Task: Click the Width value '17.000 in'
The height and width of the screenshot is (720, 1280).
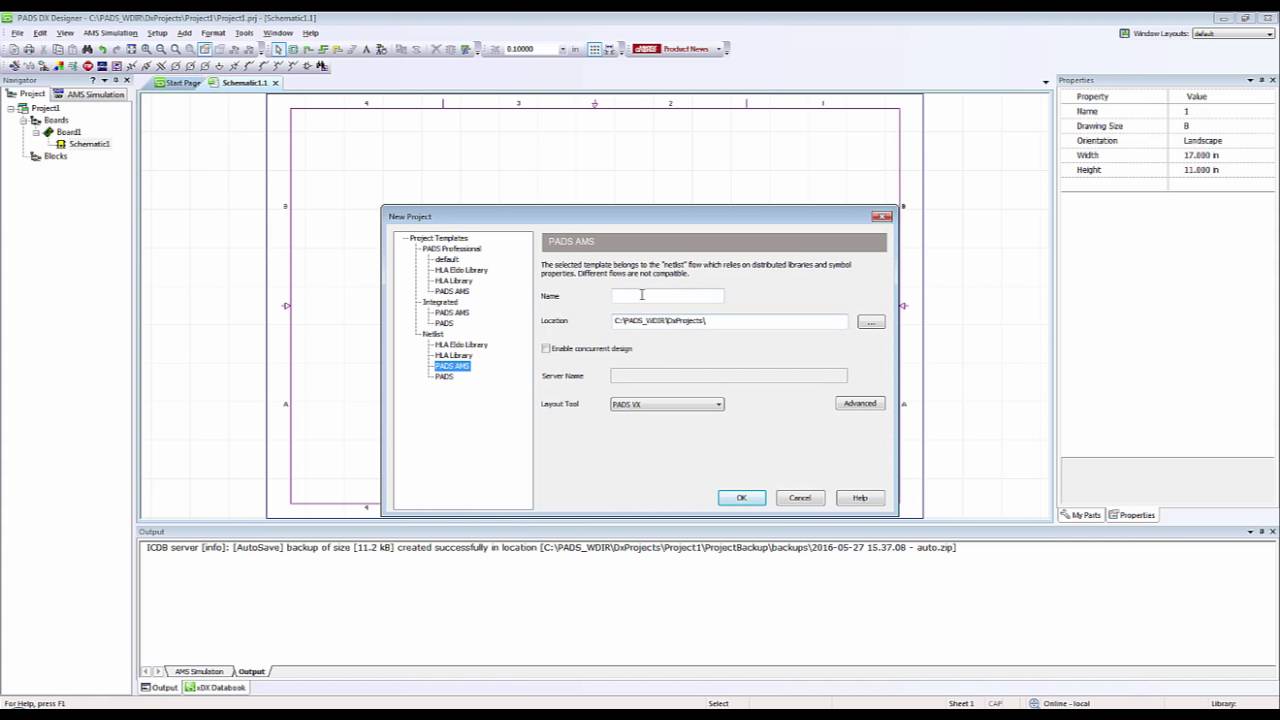Action: pyautogui.click(x=1202, y=156)
